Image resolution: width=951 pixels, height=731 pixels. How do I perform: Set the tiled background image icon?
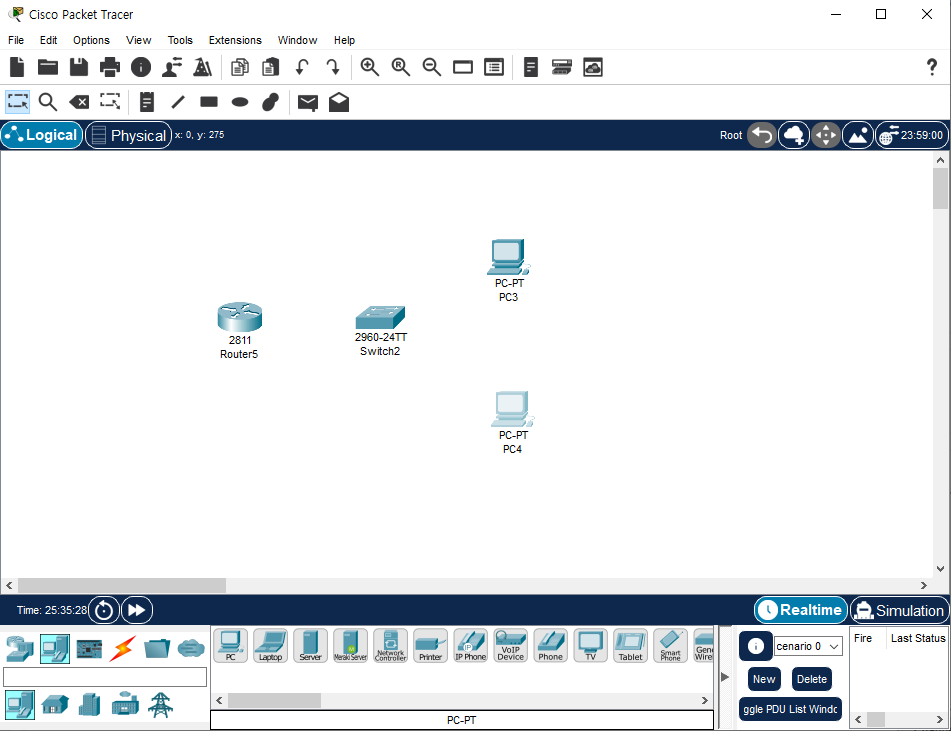pos(858,135)
